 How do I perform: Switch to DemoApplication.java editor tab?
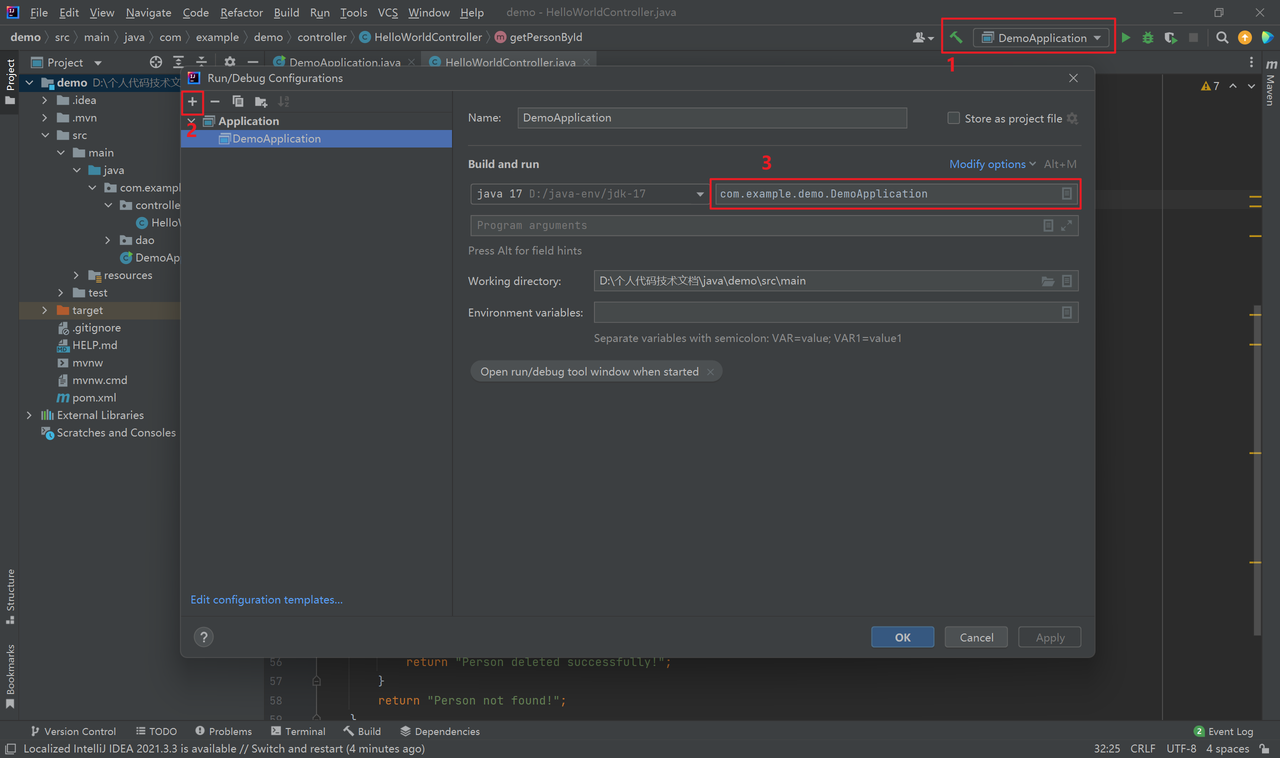point(345,62)
